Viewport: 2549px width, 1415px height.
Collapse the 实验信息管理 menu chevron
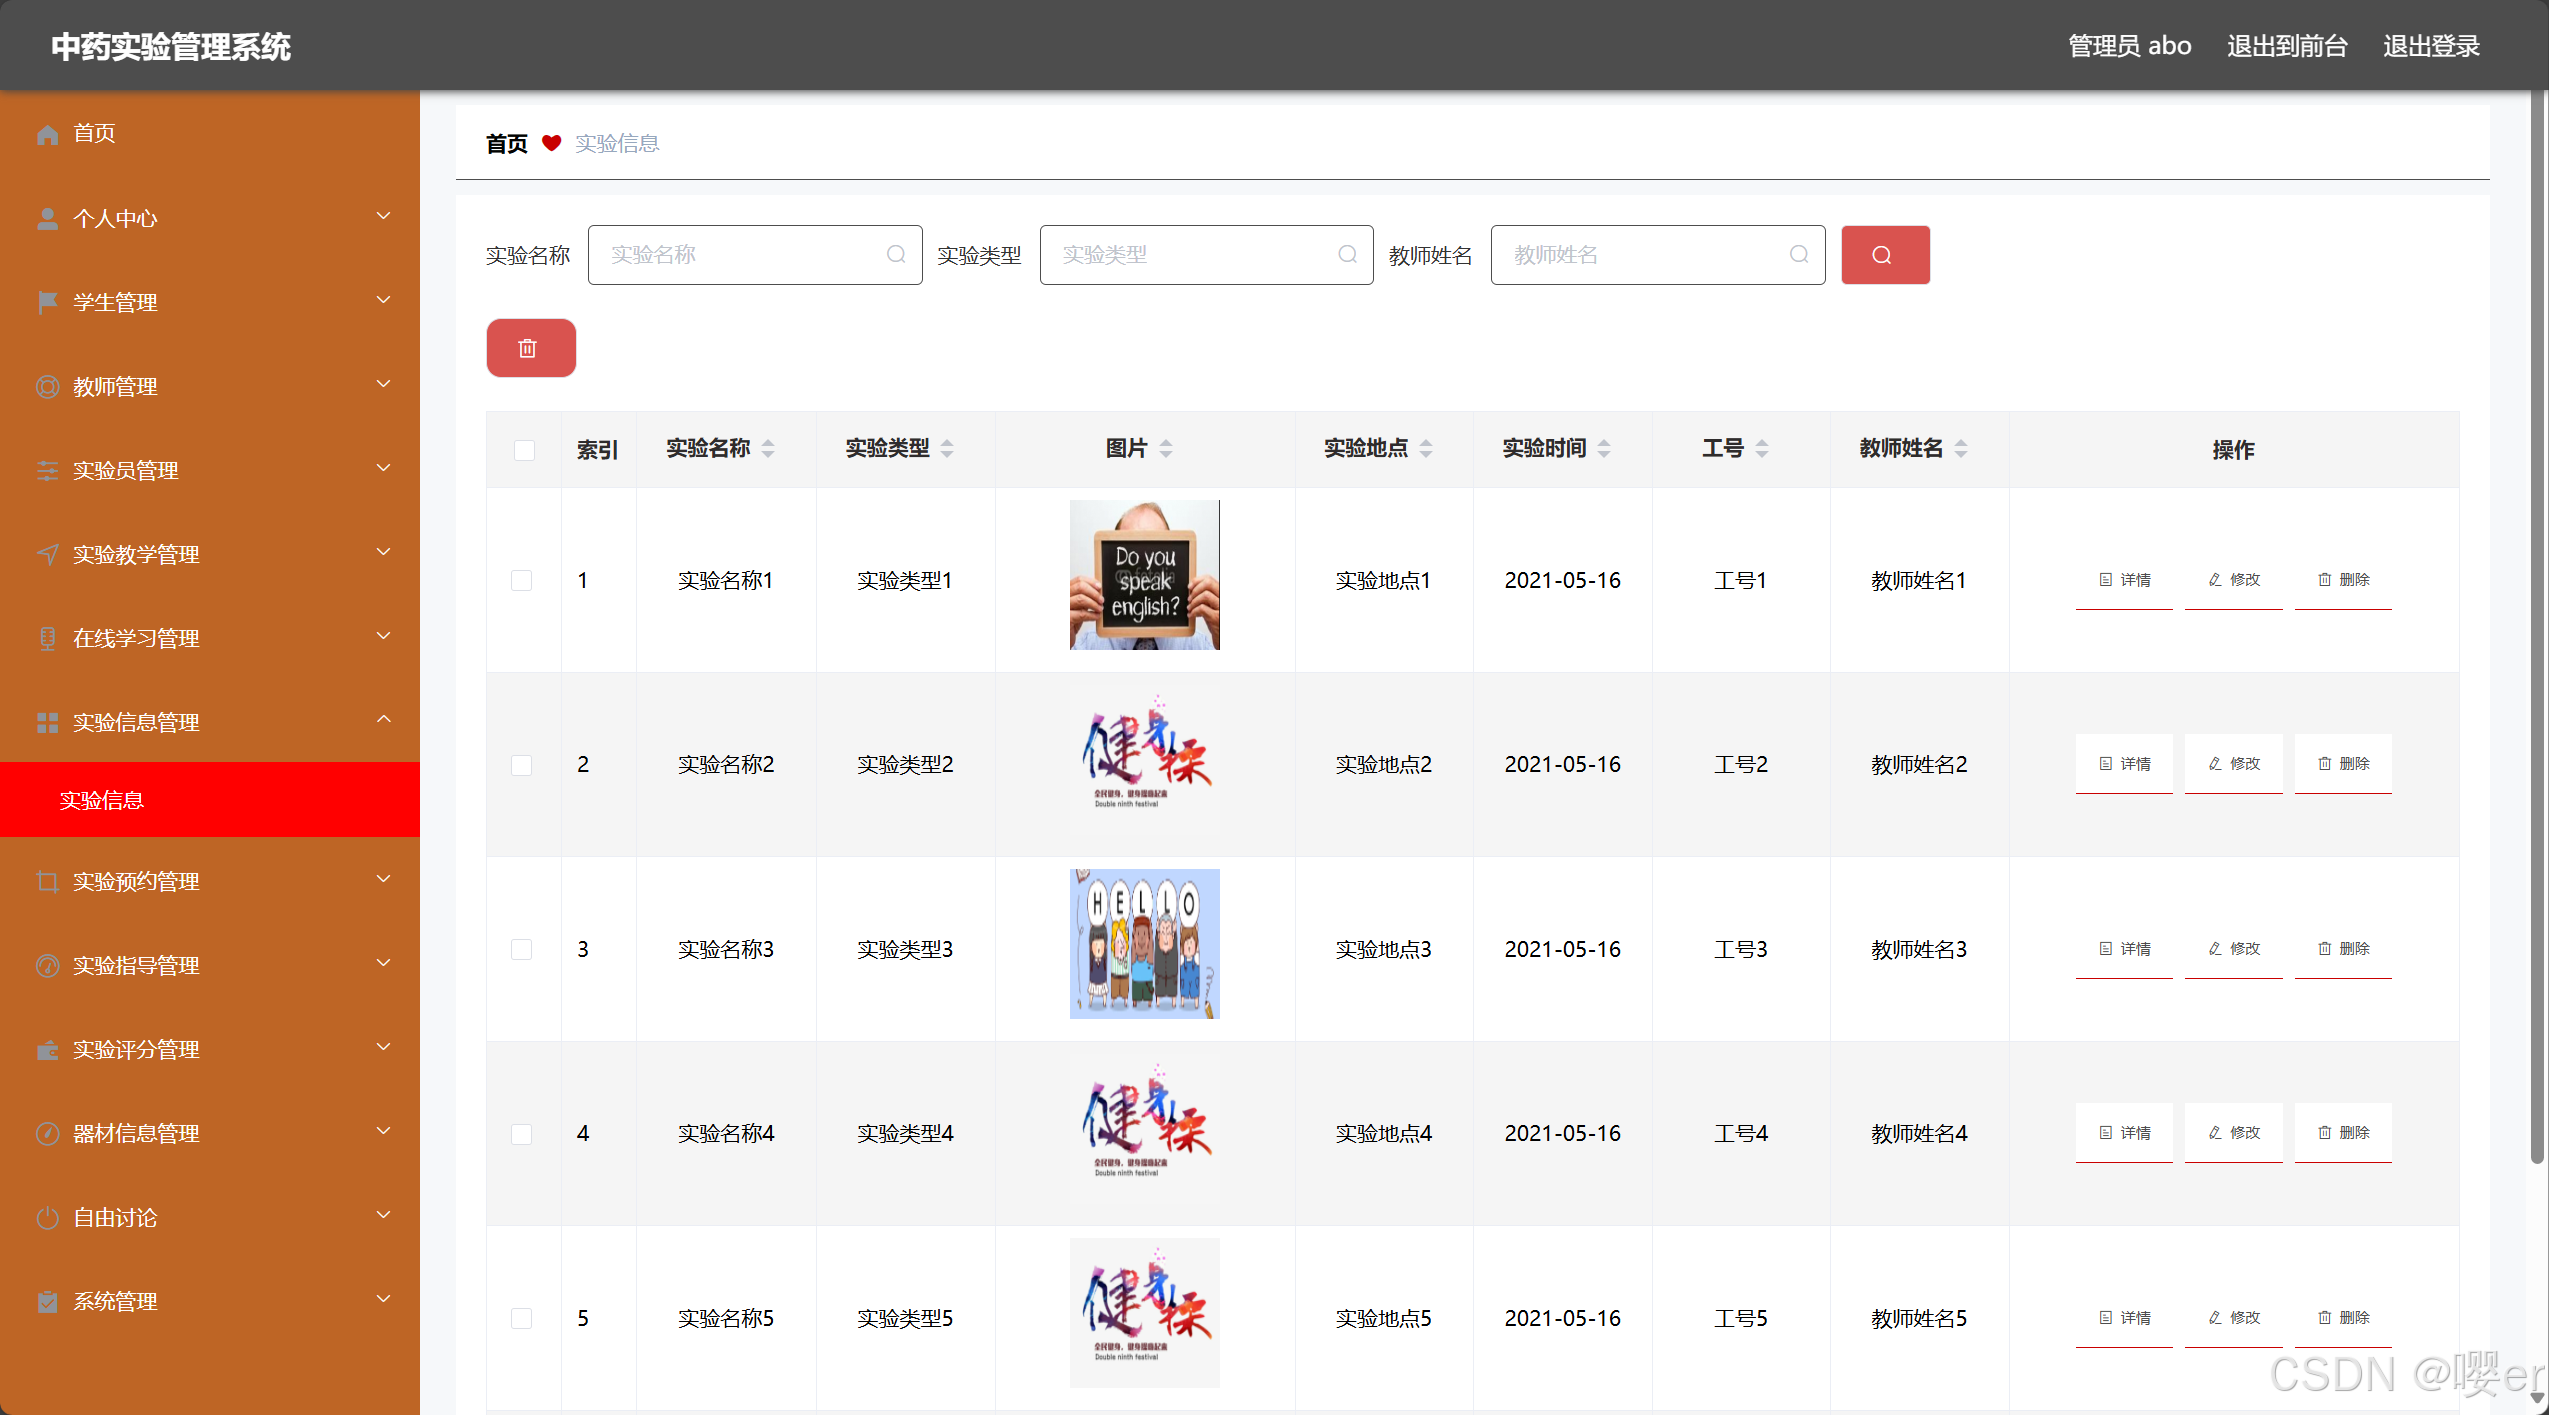[x=383, y=720]
